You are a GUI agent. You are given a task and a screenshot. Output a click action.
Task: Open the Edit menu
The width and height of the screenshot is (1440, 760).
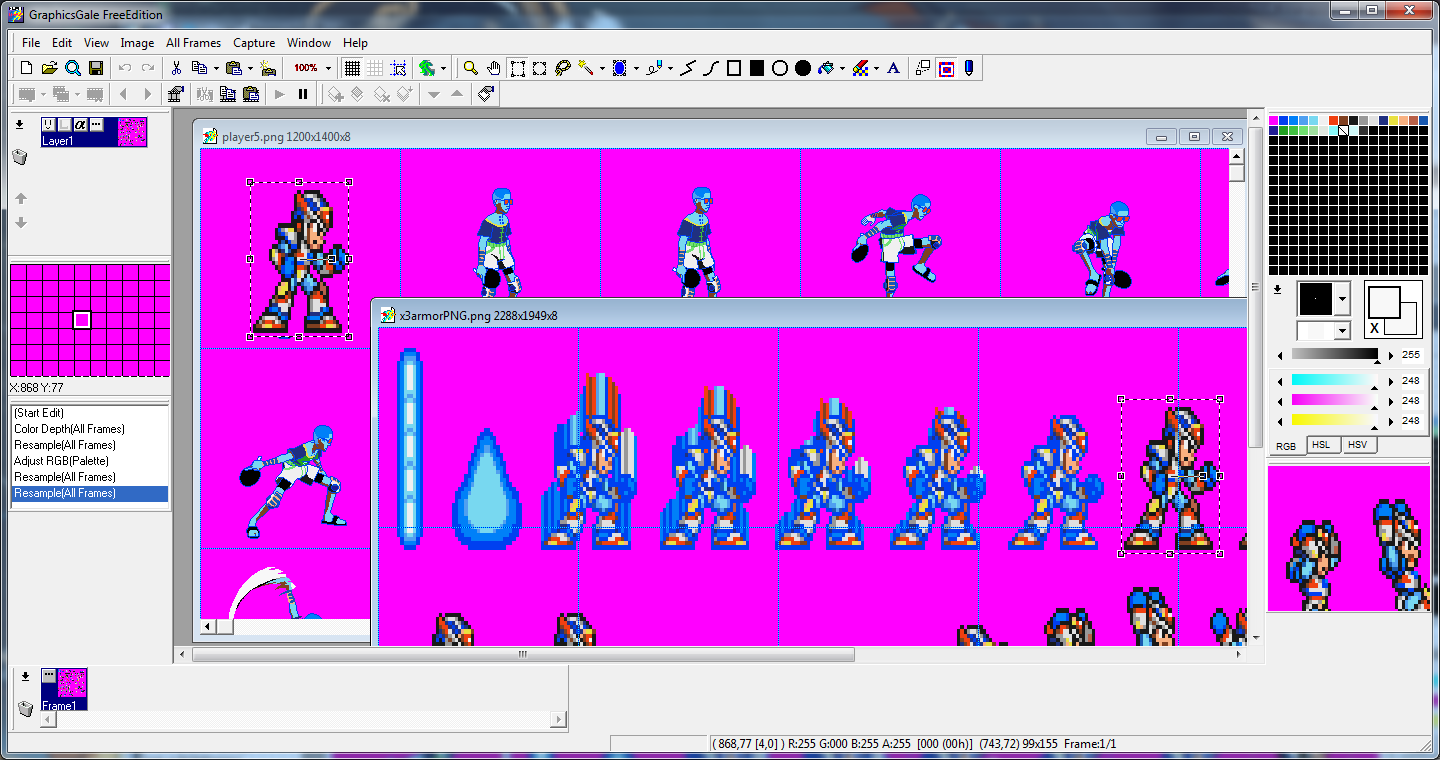point(62,43)
